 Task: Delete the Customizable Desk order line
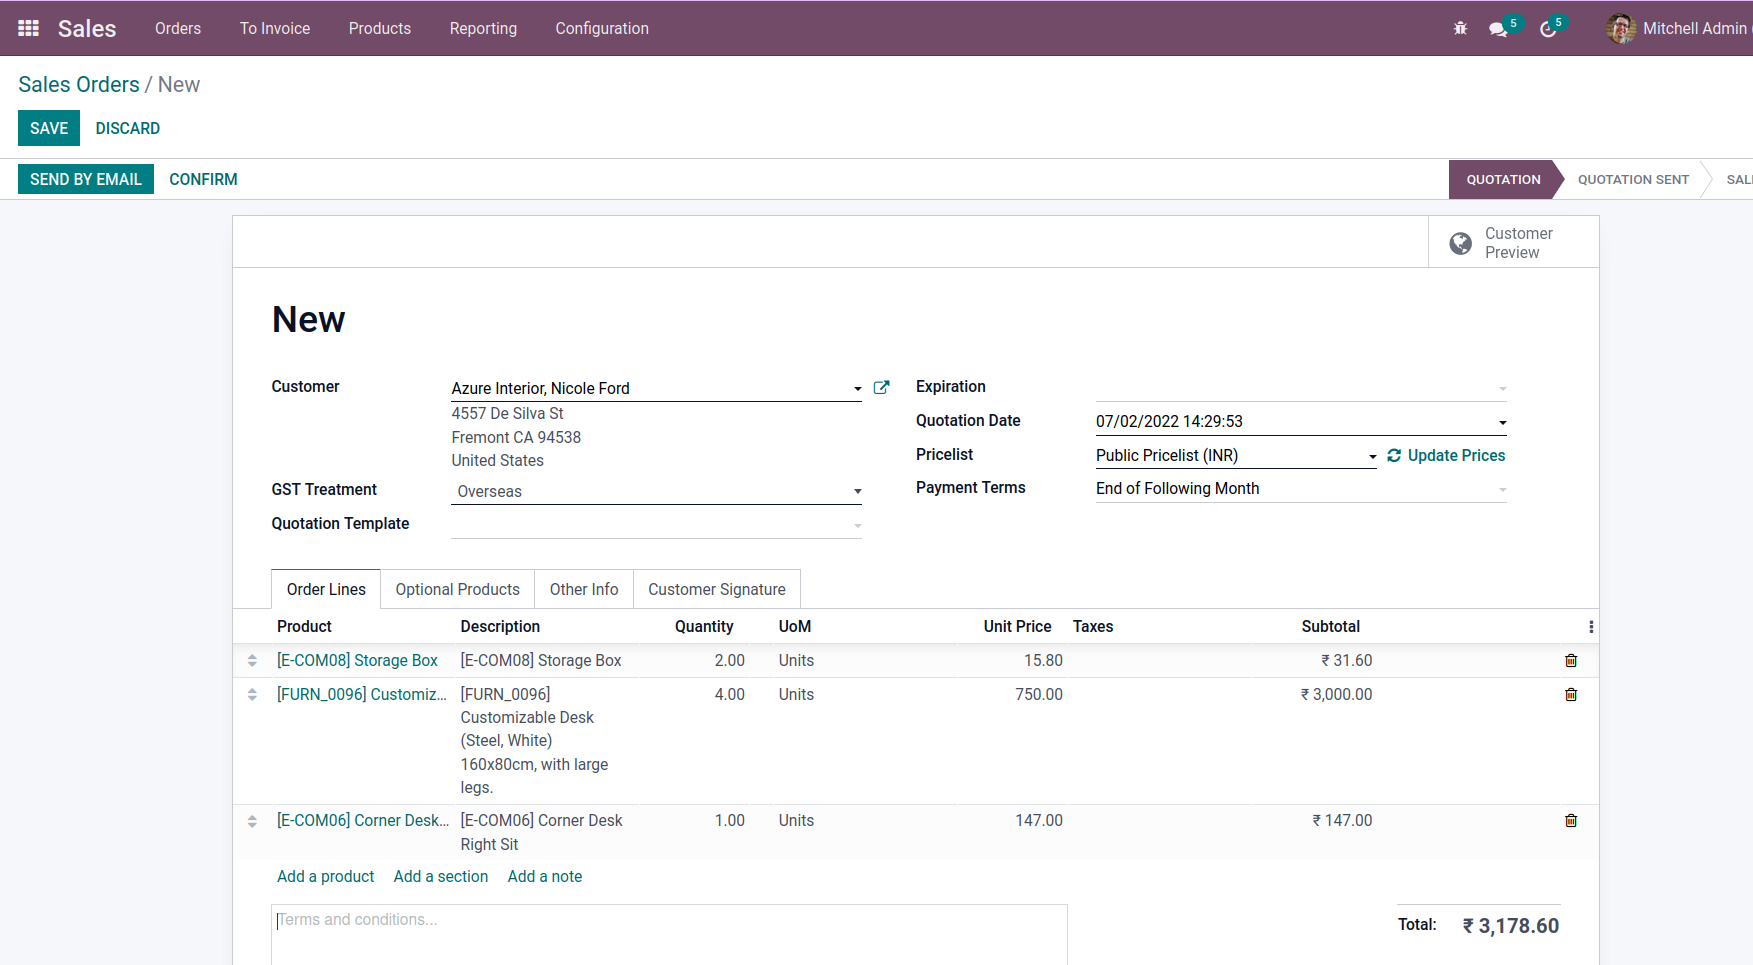[1571, 695]
